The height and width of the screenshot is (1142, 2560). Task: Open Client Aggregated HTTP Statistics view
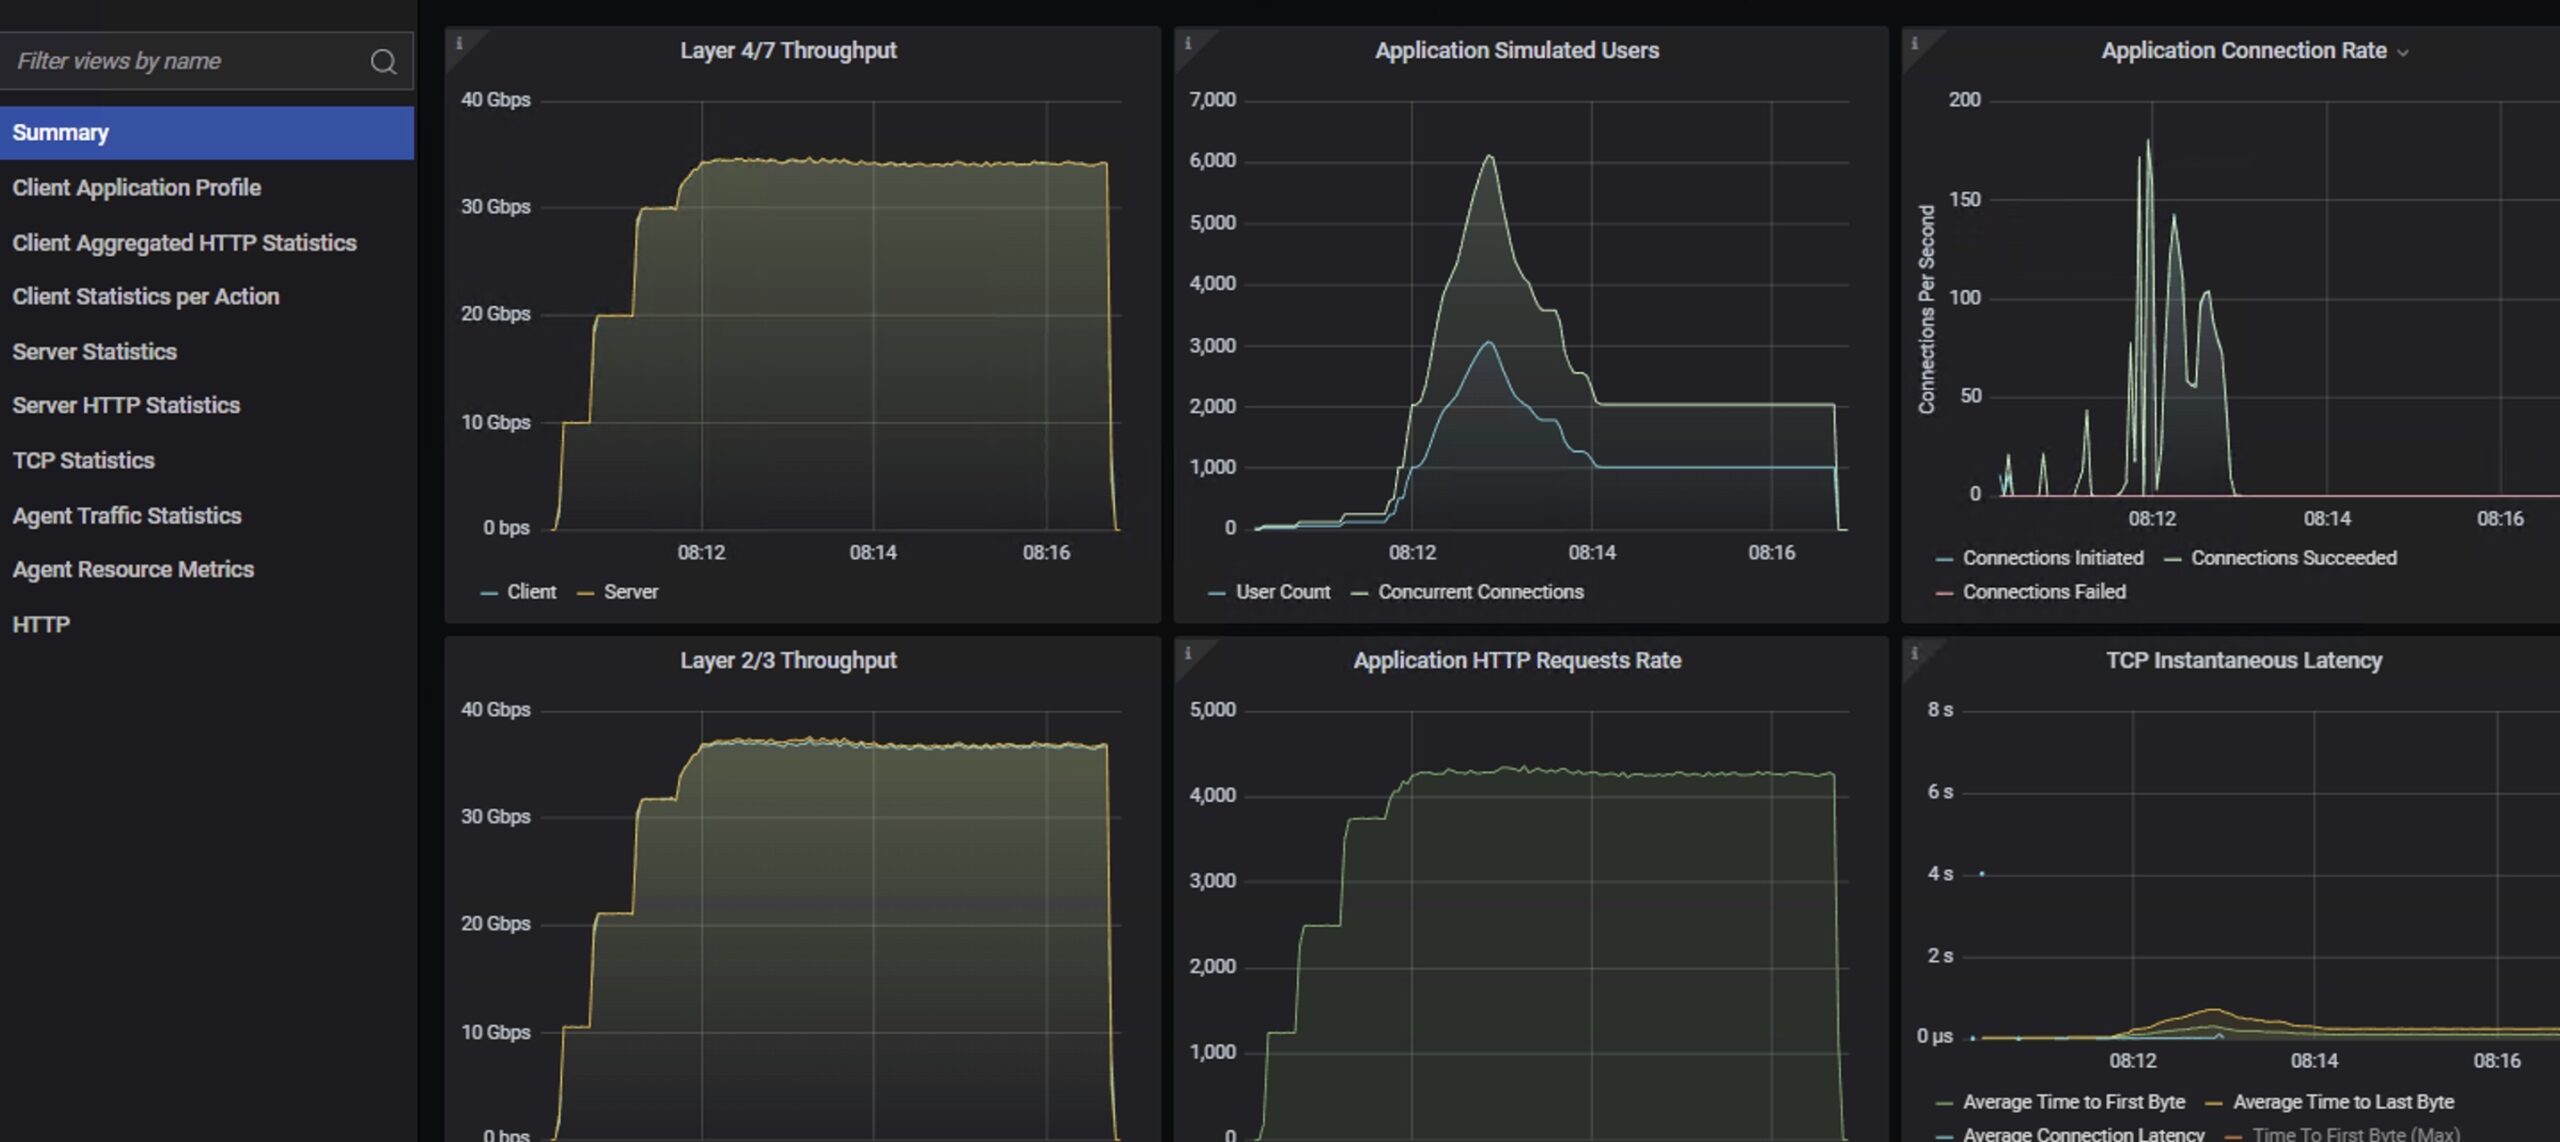coord(184,243)
